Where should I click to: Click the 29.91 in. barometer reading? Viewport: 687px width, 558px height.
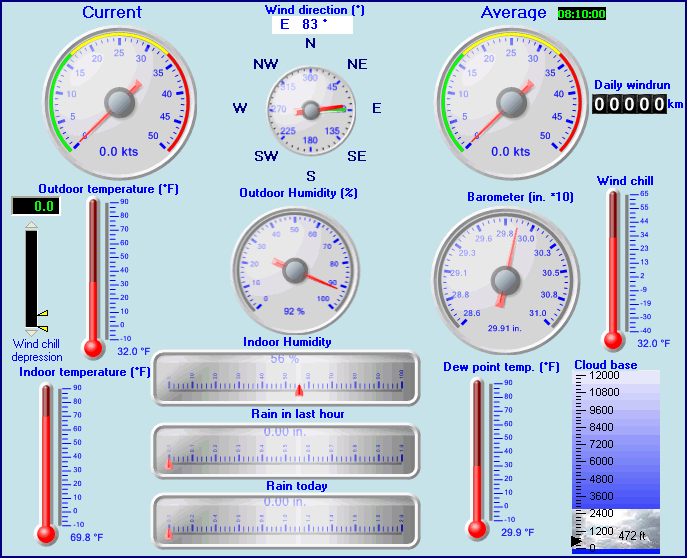pyautogui.click(x=504, y=328)
